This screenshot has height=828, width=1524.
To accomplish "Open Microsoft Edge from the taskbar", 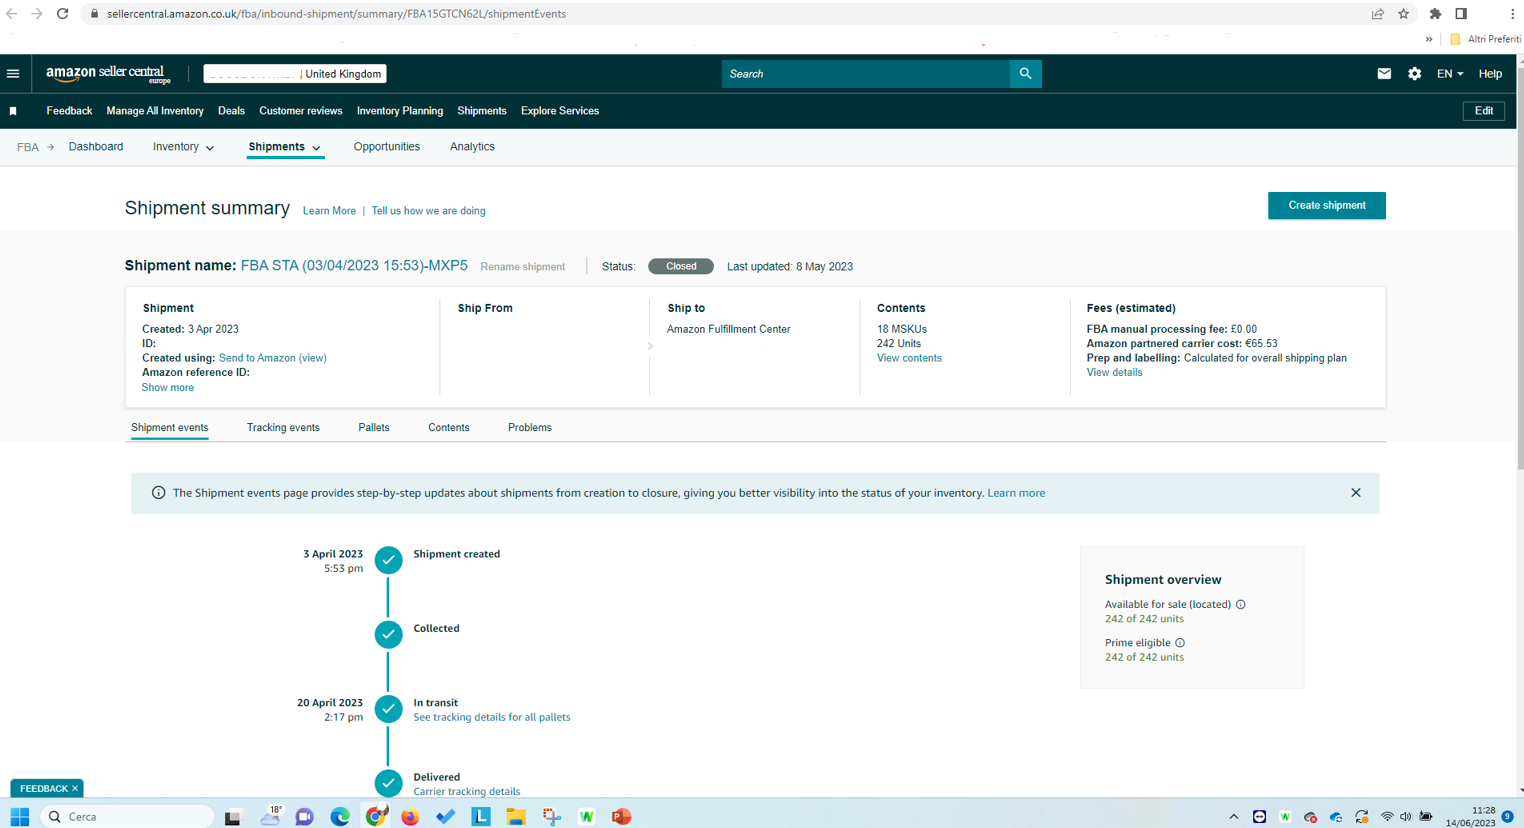I will click(x=340, y=817).
